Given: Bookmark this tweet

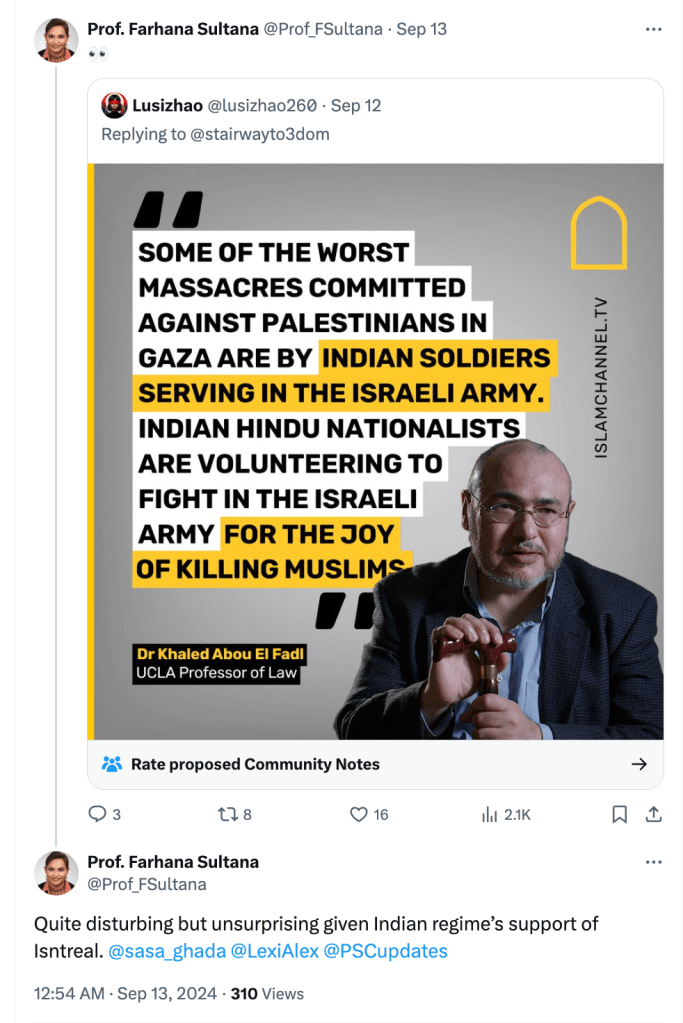Looking at the screenshot, I should [620, 815].
